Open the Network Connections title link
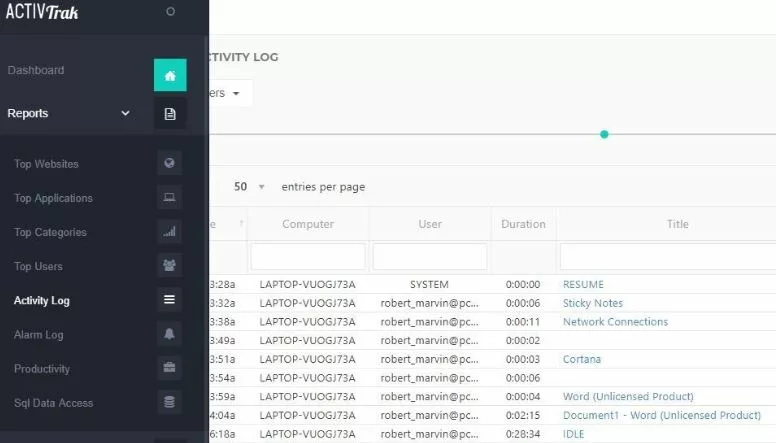Image resolution: width=776 pixels, height=443 pixels. [615, 322]
